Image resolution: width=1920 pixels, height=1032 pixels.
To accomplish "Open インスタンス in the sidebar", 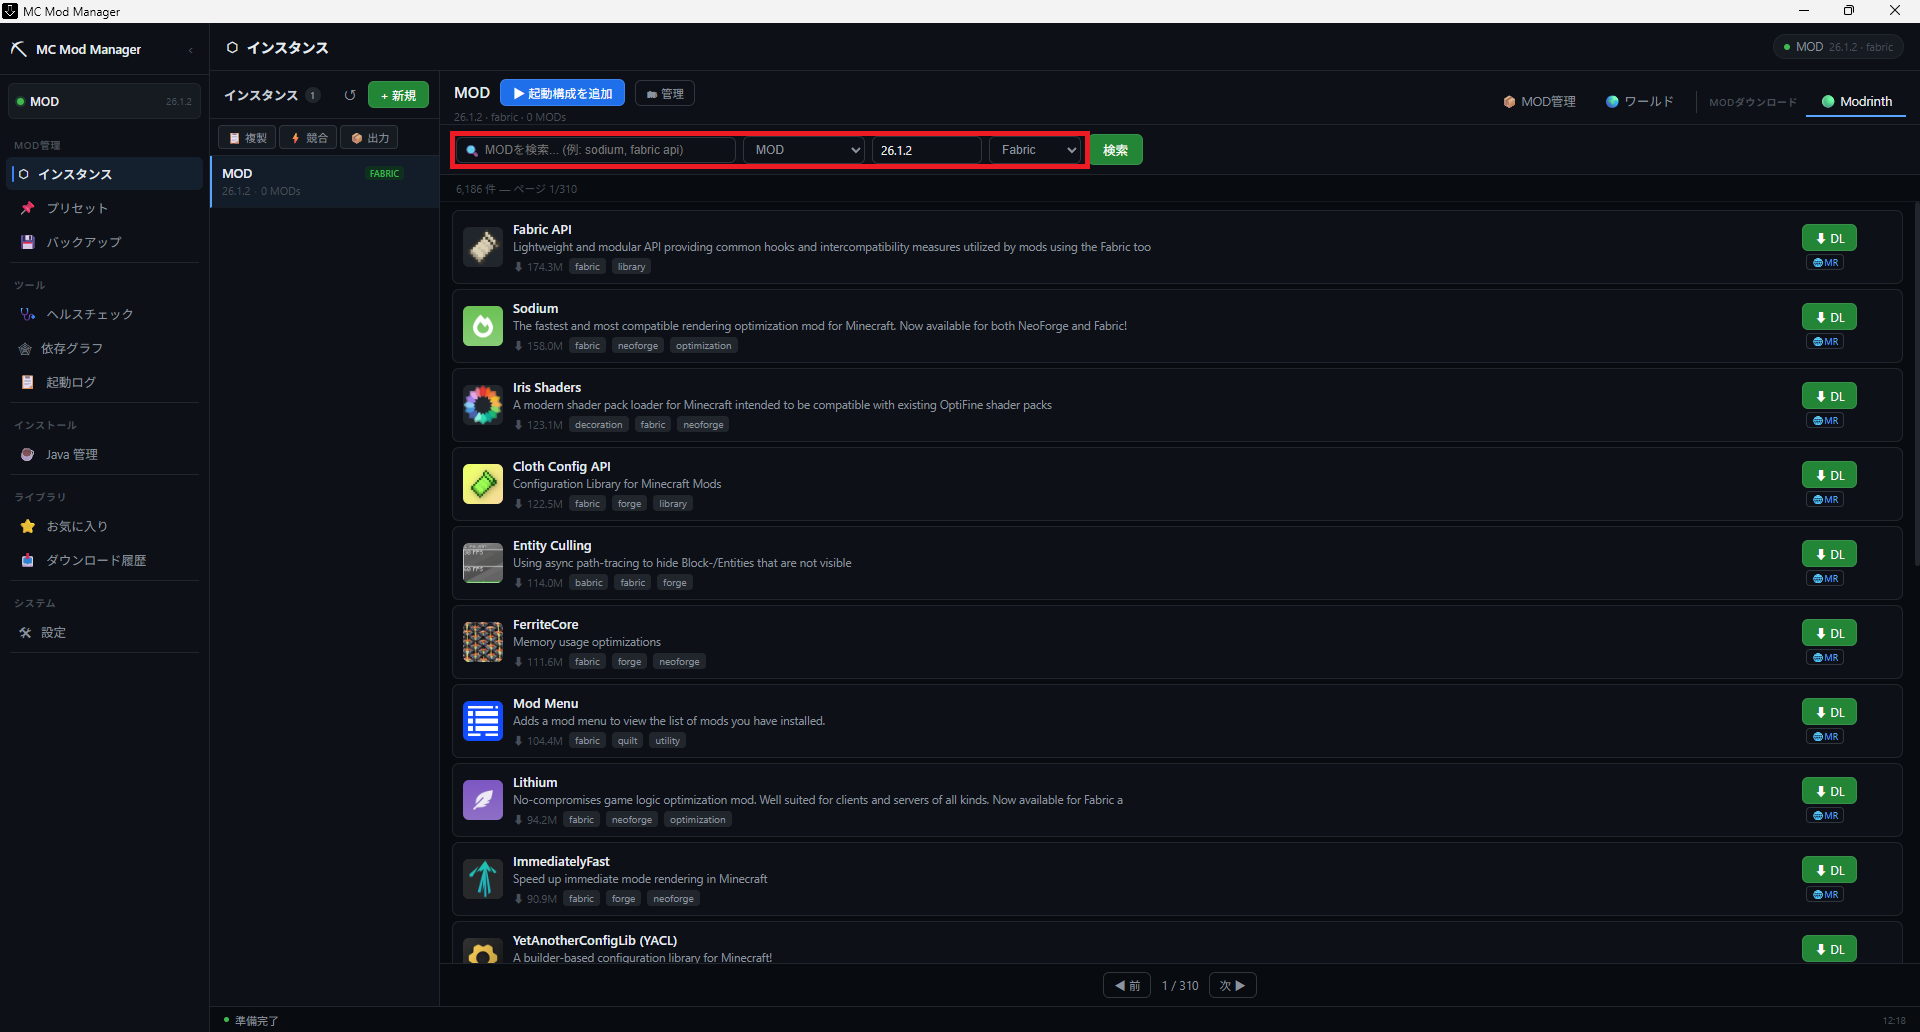I will 106,174.
